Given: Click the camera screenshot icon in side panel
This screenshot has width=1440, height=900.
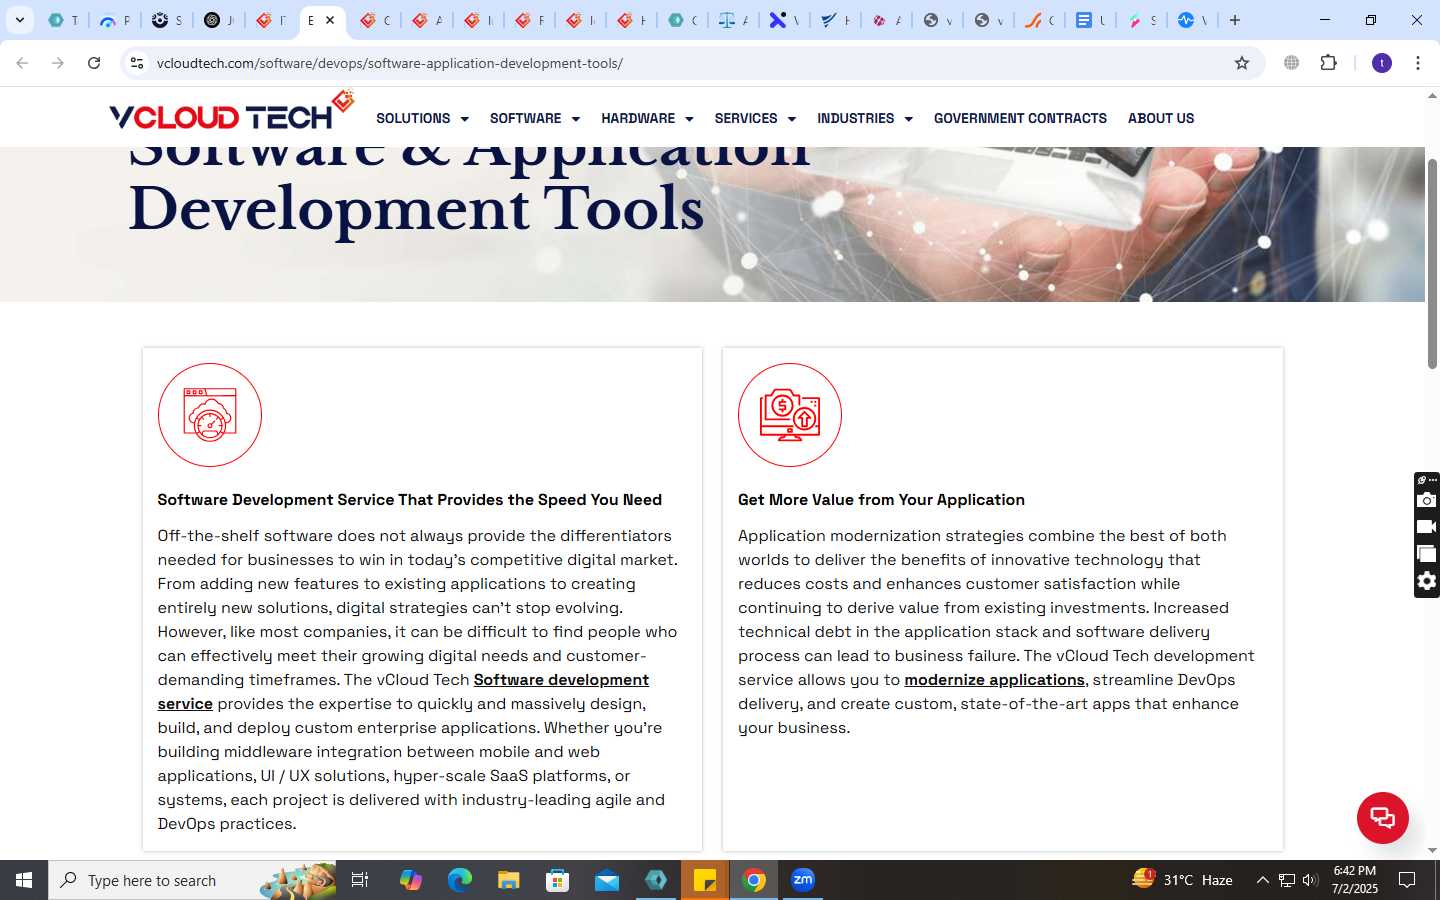Looking at the screenshot, I should point(1427,499).
